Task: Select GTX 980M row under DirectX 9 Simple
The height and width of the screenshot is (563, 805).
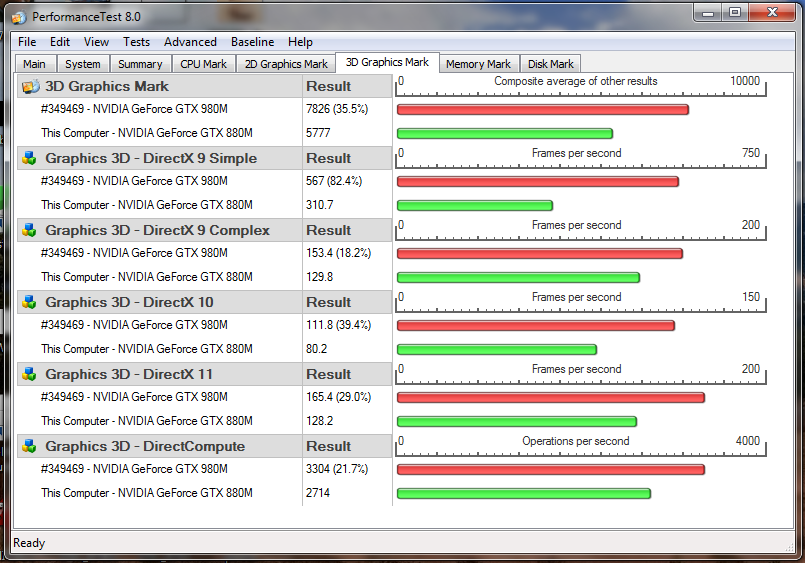Action: (134, 181)
